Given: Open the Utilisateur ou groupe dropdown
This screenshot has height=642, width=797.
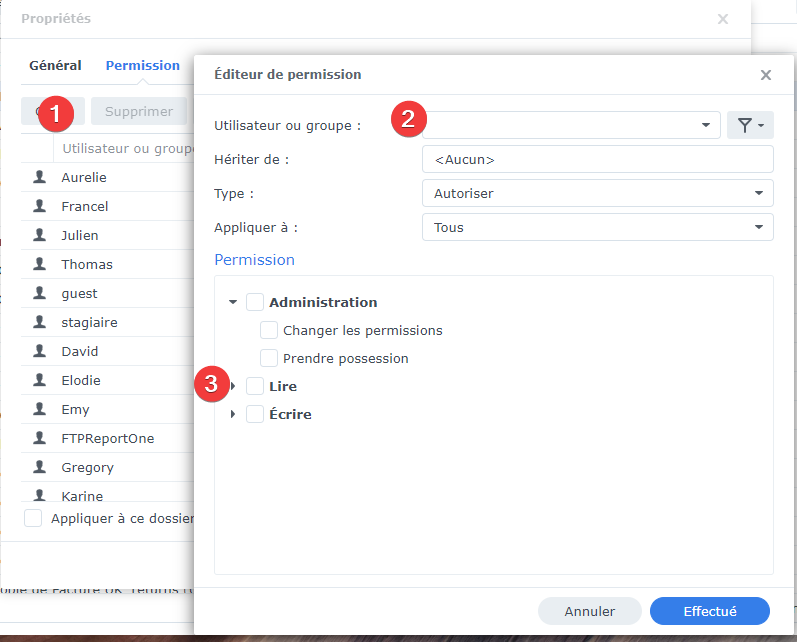Looking at the screenshot, I should [x=571, y=125].
